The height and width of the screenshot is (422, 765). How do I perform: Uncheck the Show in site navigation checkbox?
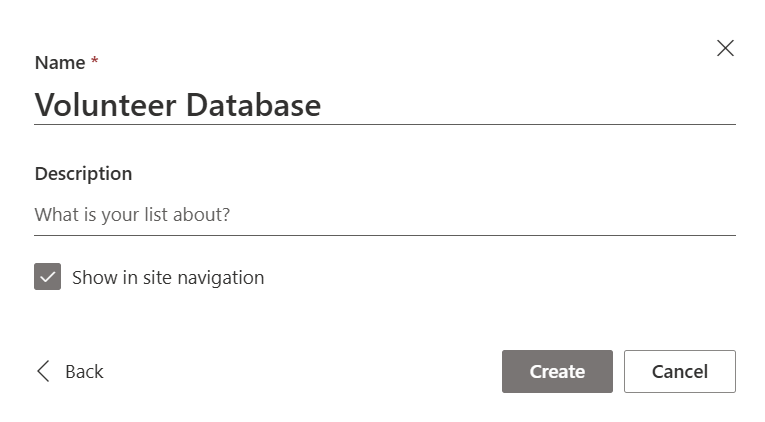48,277
